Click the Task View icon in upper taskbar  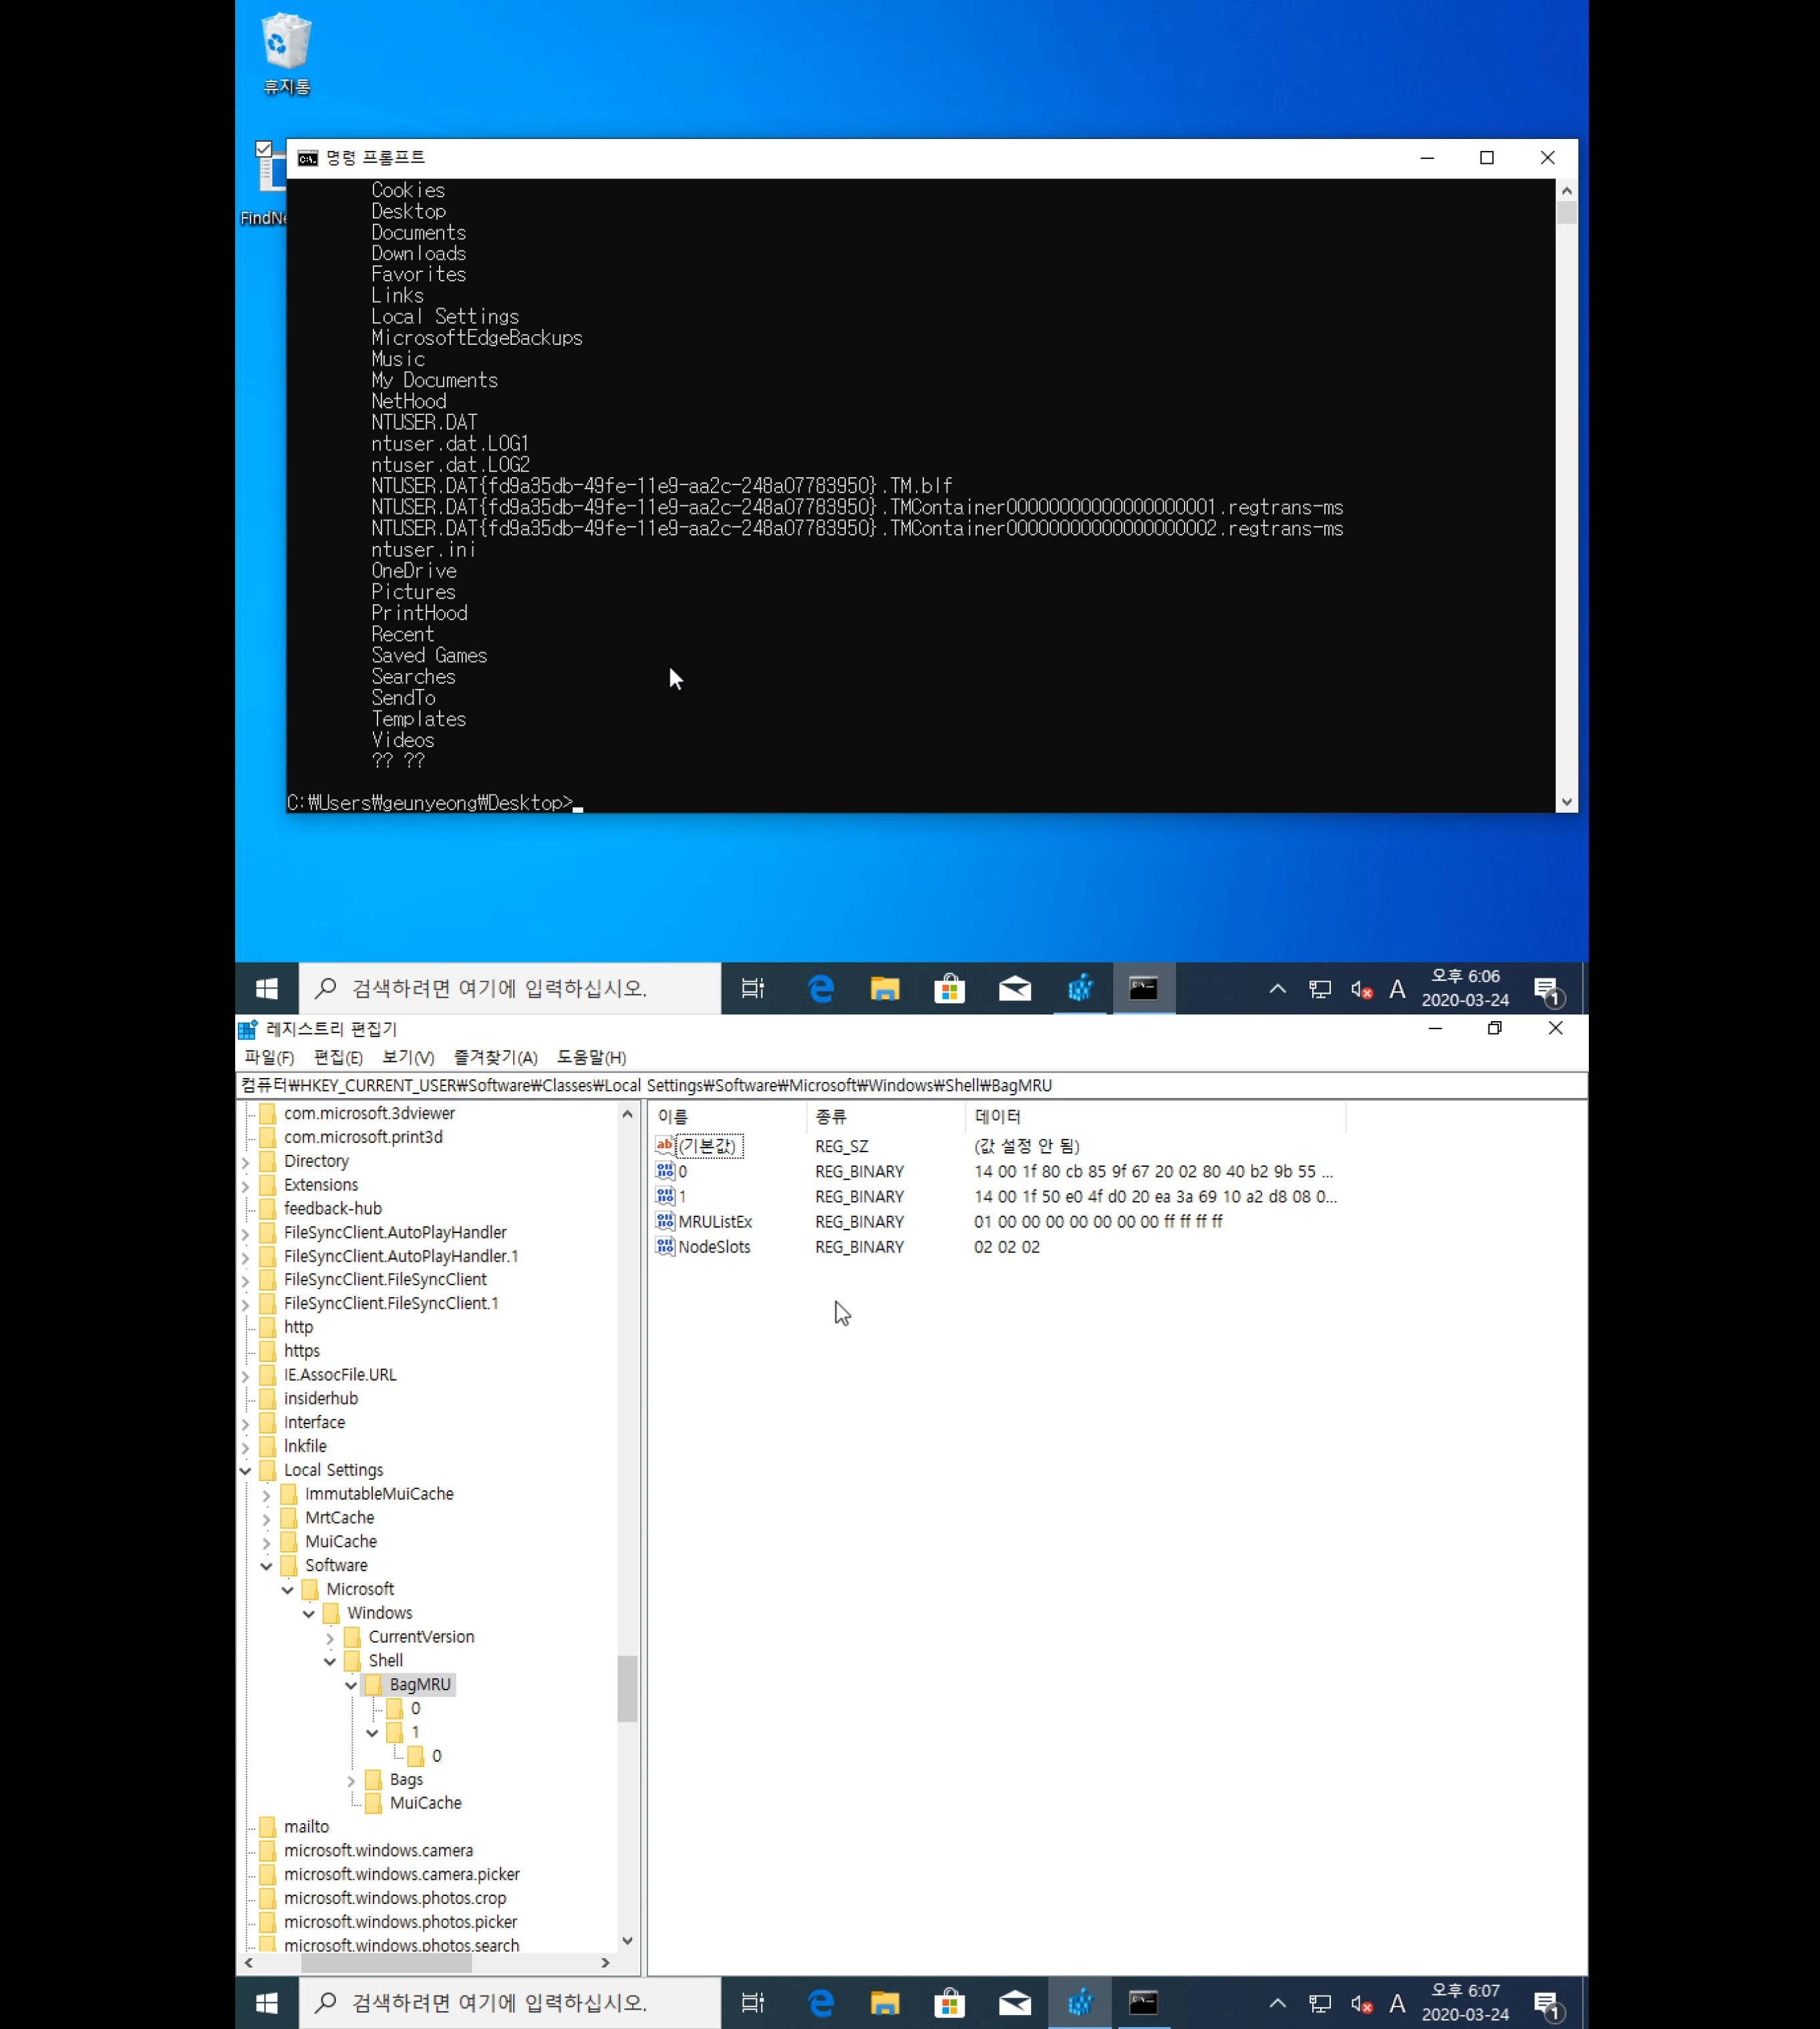pyautogui.click(x=753, y=989)
